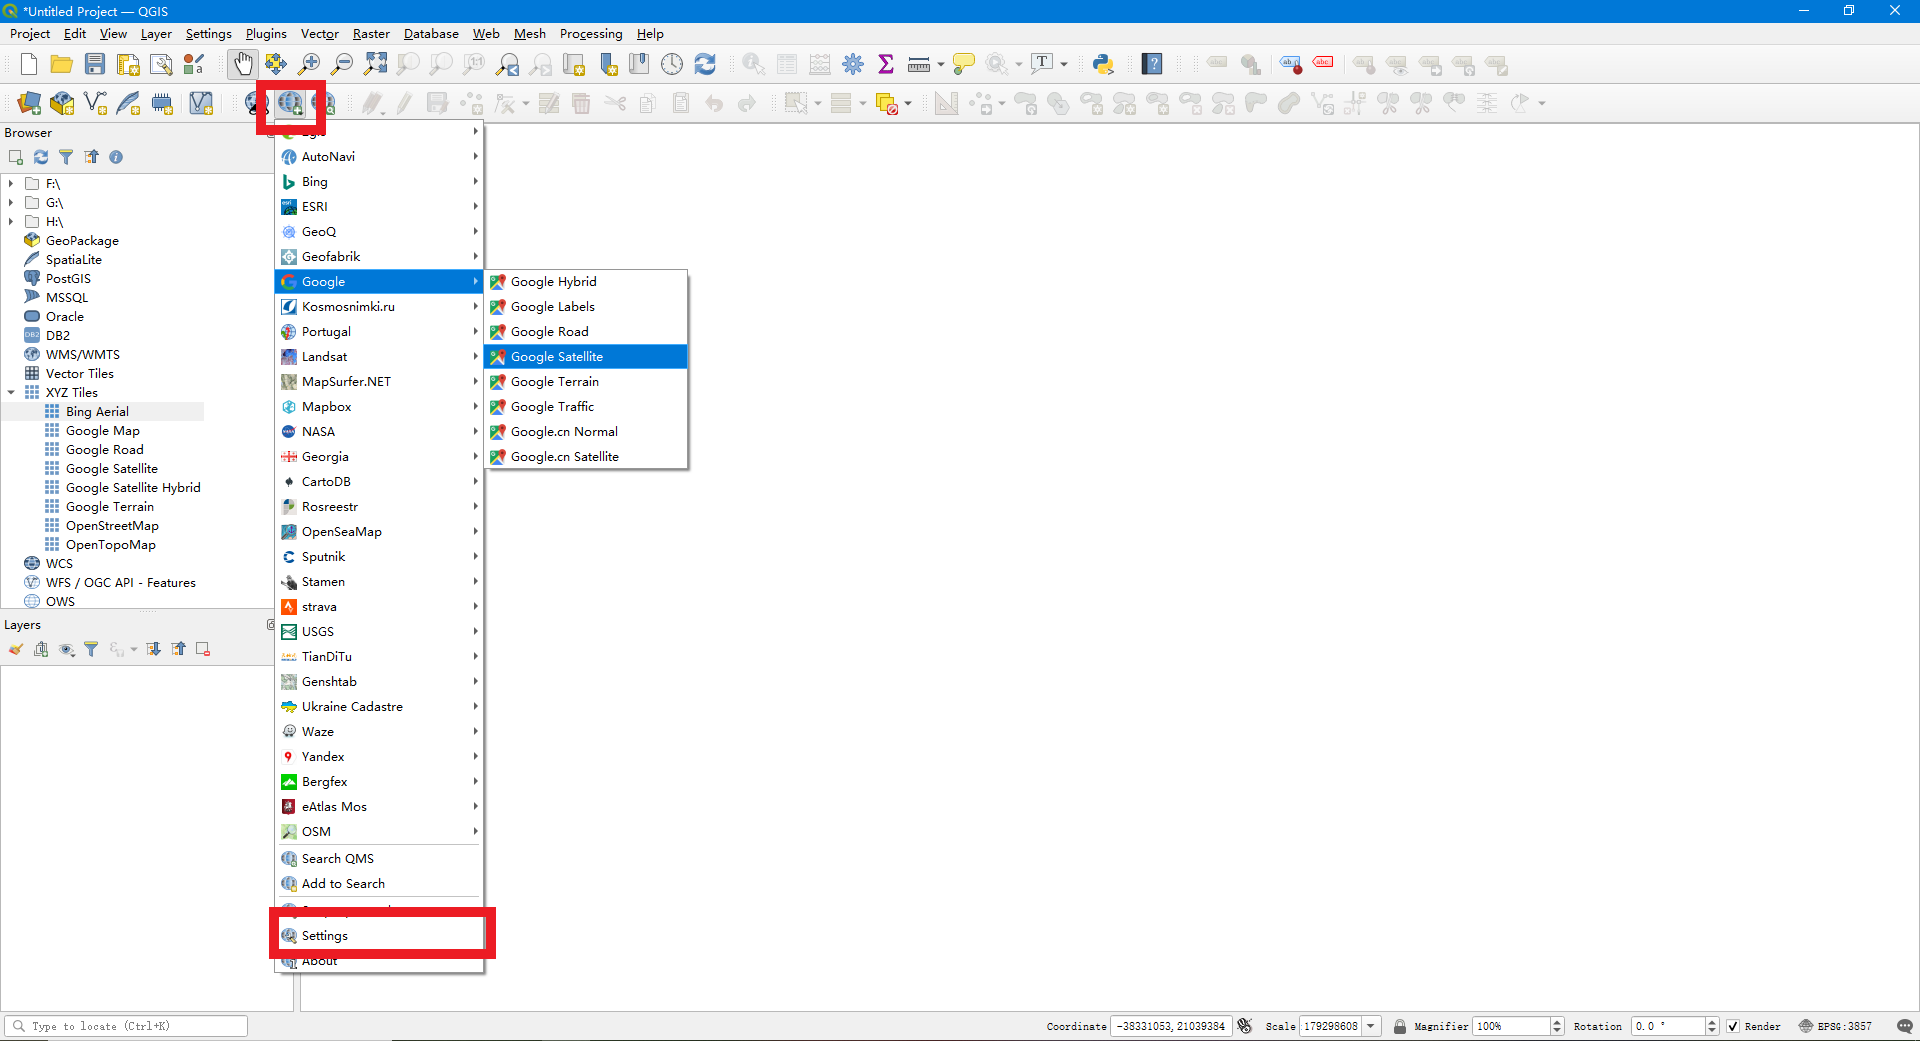Click the Zoom Full extent icon
The height and width of the screenshot is (1041, 1920).
376,65
